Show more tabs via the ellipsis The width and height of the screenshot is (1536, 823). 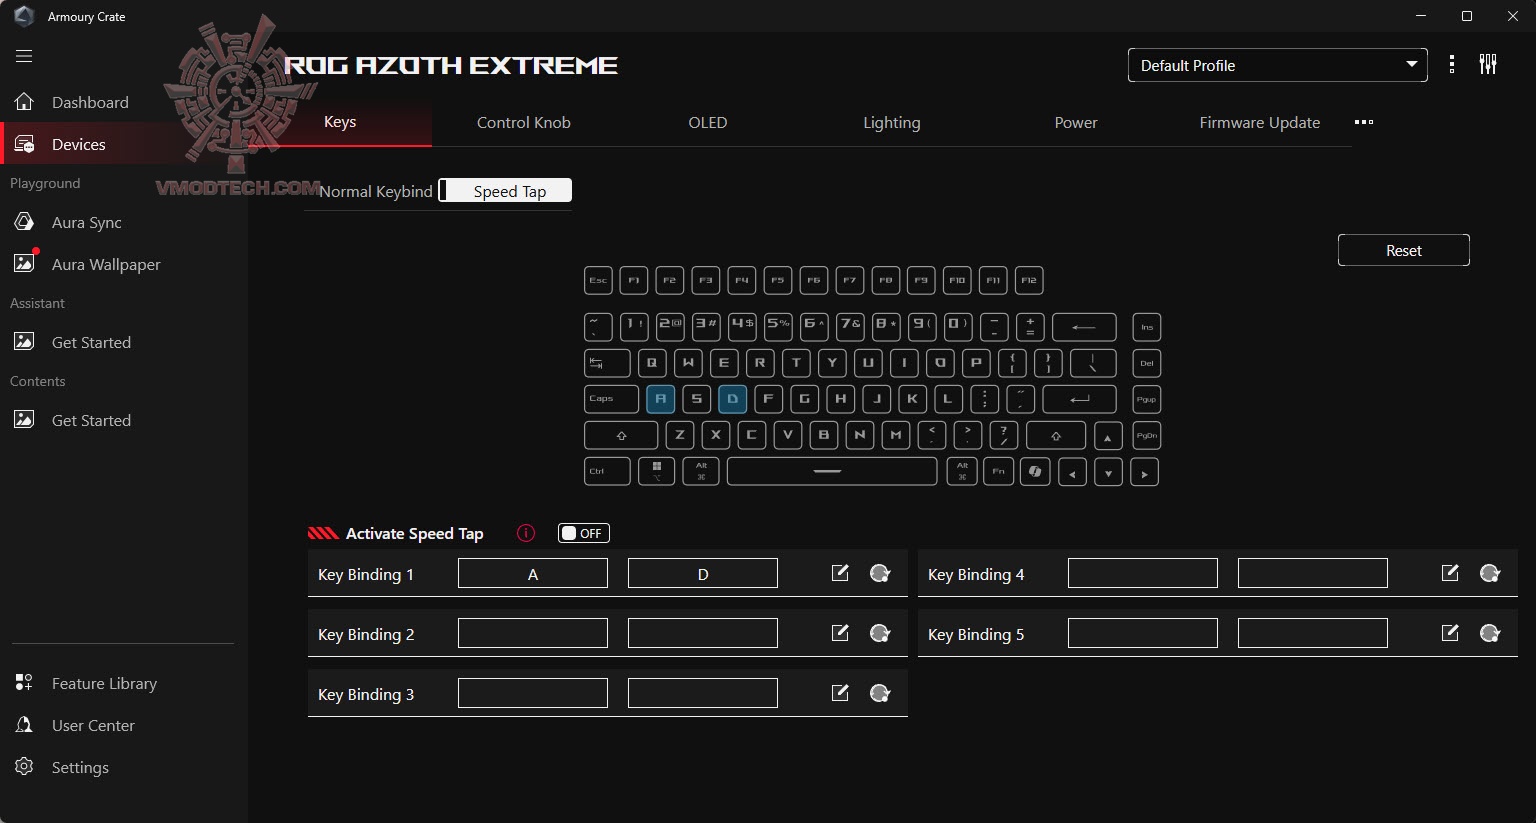pyautogui.click(x=1364, y=122)
